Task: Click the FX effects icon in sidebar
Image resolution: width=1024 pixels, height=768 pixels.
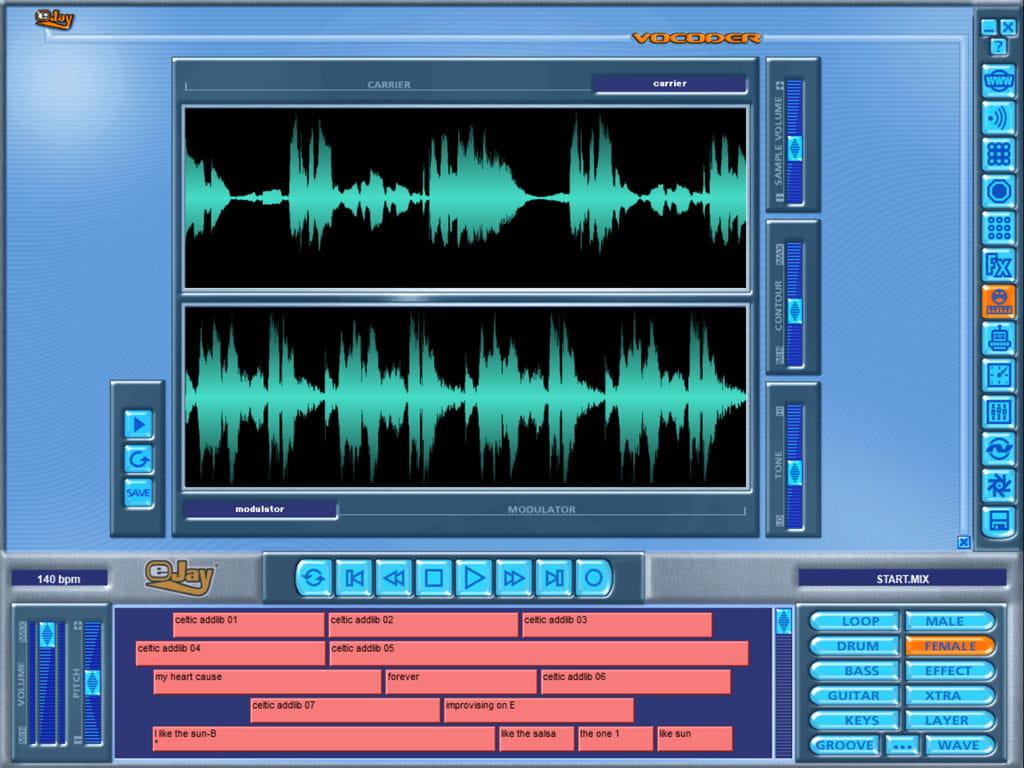Action: coord(998,265)
